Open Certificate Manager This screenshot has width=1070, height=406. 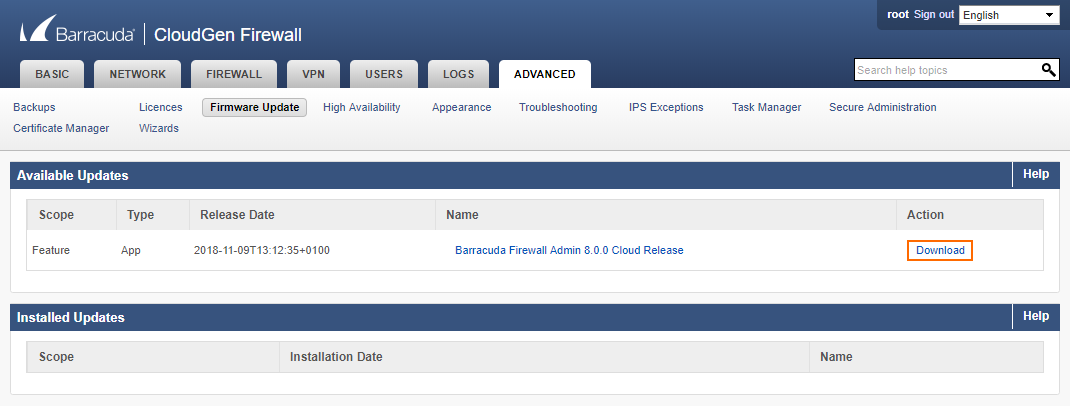[x=61, y=128]
